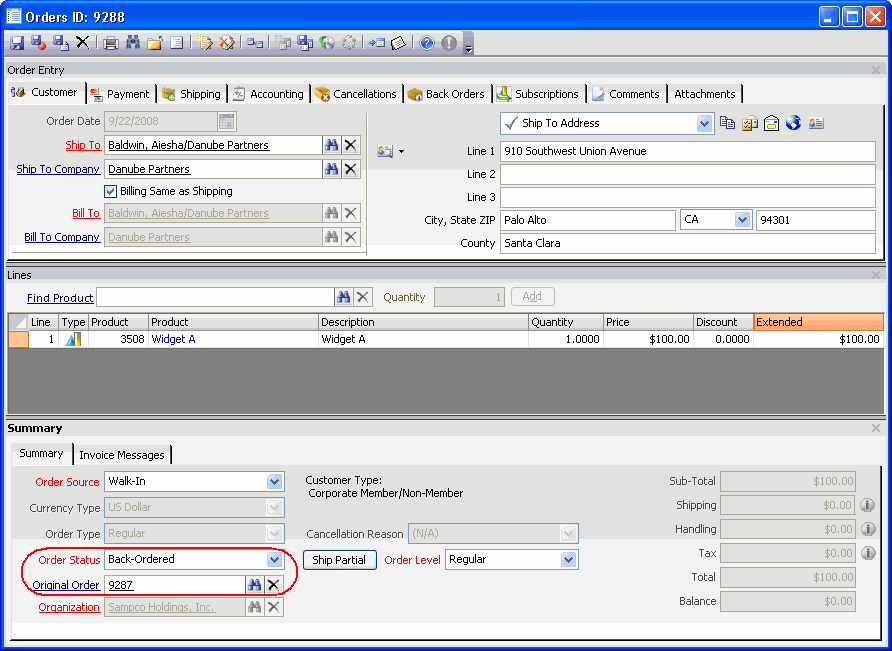Image resolution: width=892 pixels, height=651 pixels.
Task: Click the Print toolbar icon
Action: tap(110, 43)
